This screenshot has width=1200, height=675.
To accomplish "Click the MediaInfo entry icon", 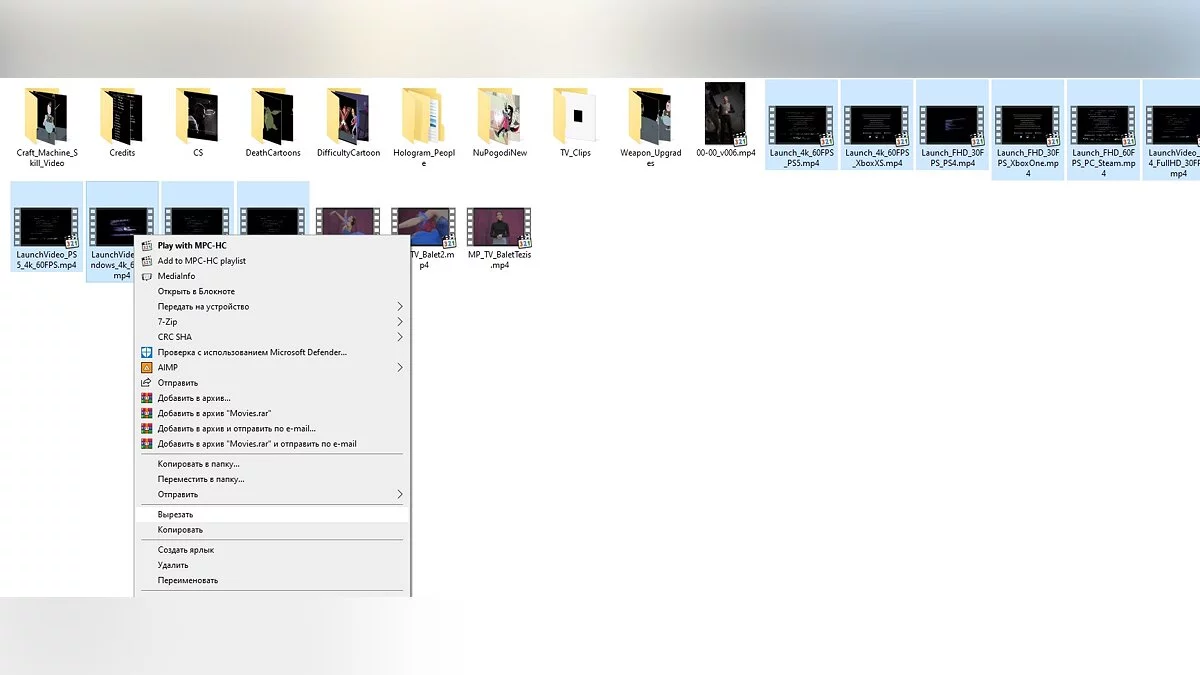I will pos(147,276).
